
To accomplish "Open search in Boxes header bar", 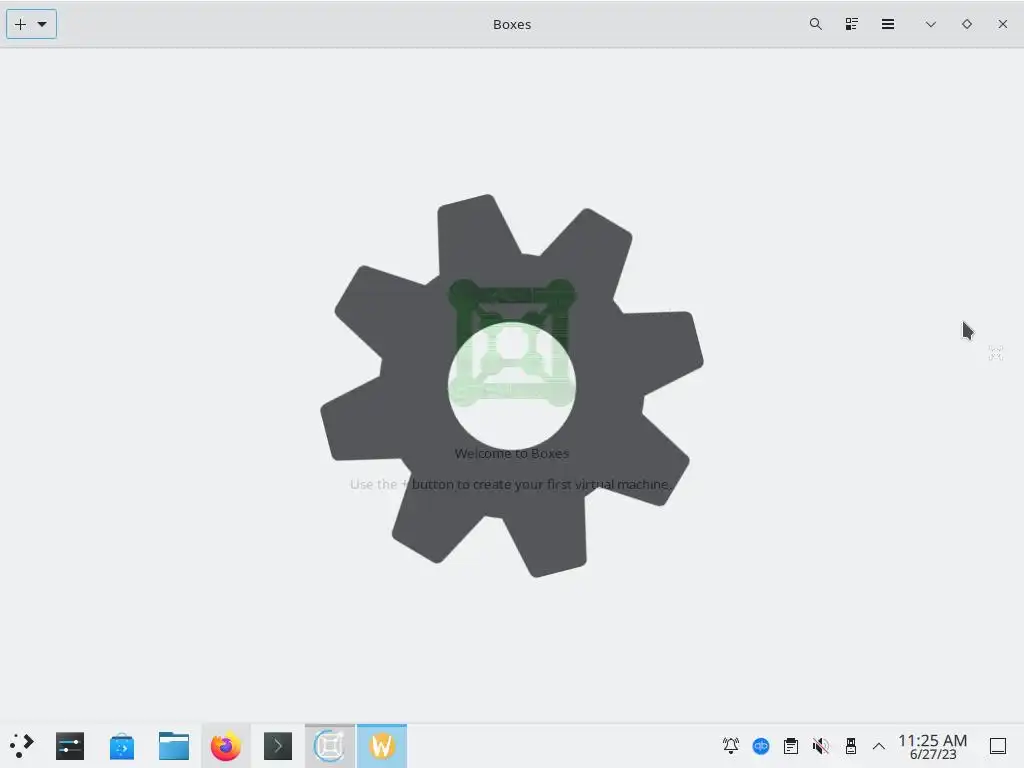I will pos(815,24).
